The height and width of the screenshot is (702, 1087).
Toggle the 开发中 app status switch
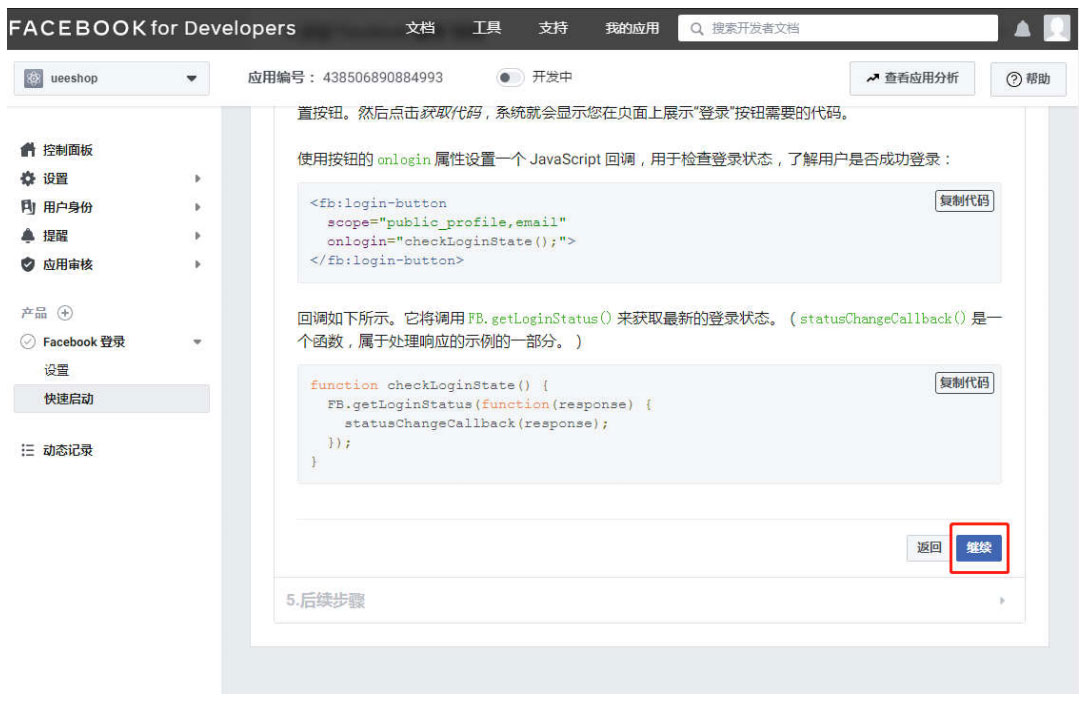point(510,77)
